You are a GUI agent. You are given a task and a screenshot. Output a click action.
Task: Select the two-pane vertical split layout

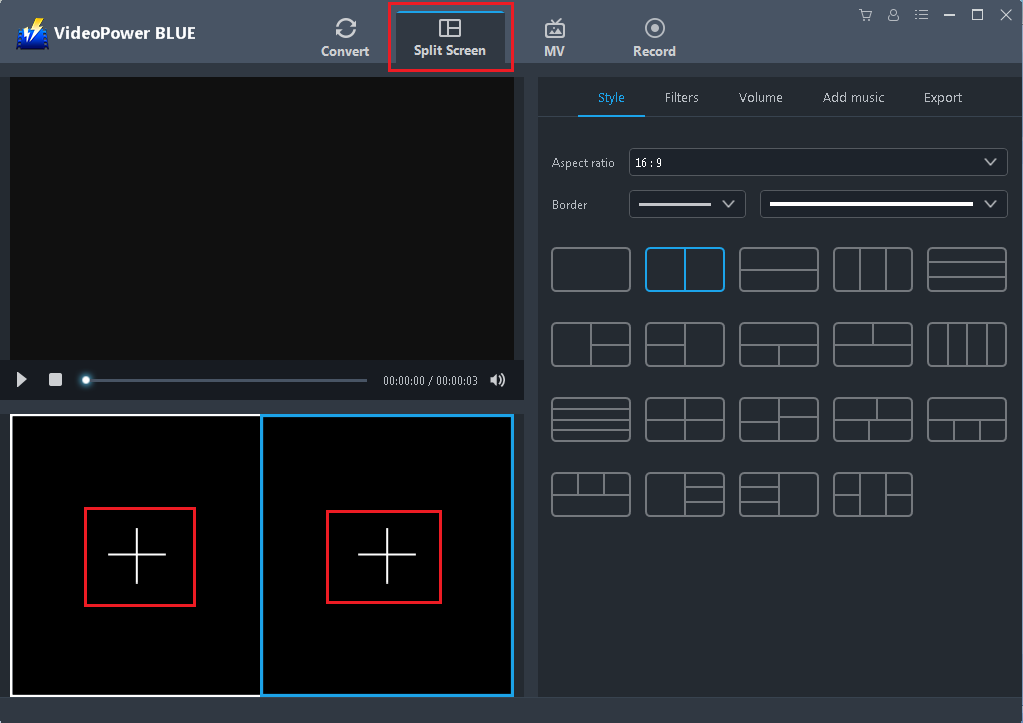point(684,269)
